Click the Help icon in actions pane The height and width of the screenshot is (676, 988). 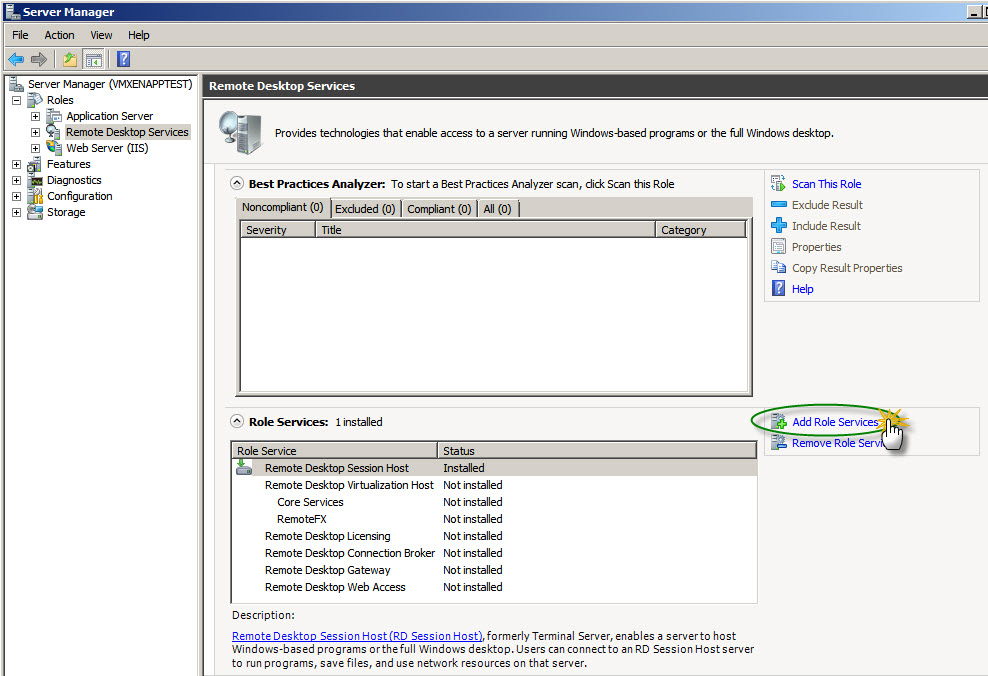point(779,289)
